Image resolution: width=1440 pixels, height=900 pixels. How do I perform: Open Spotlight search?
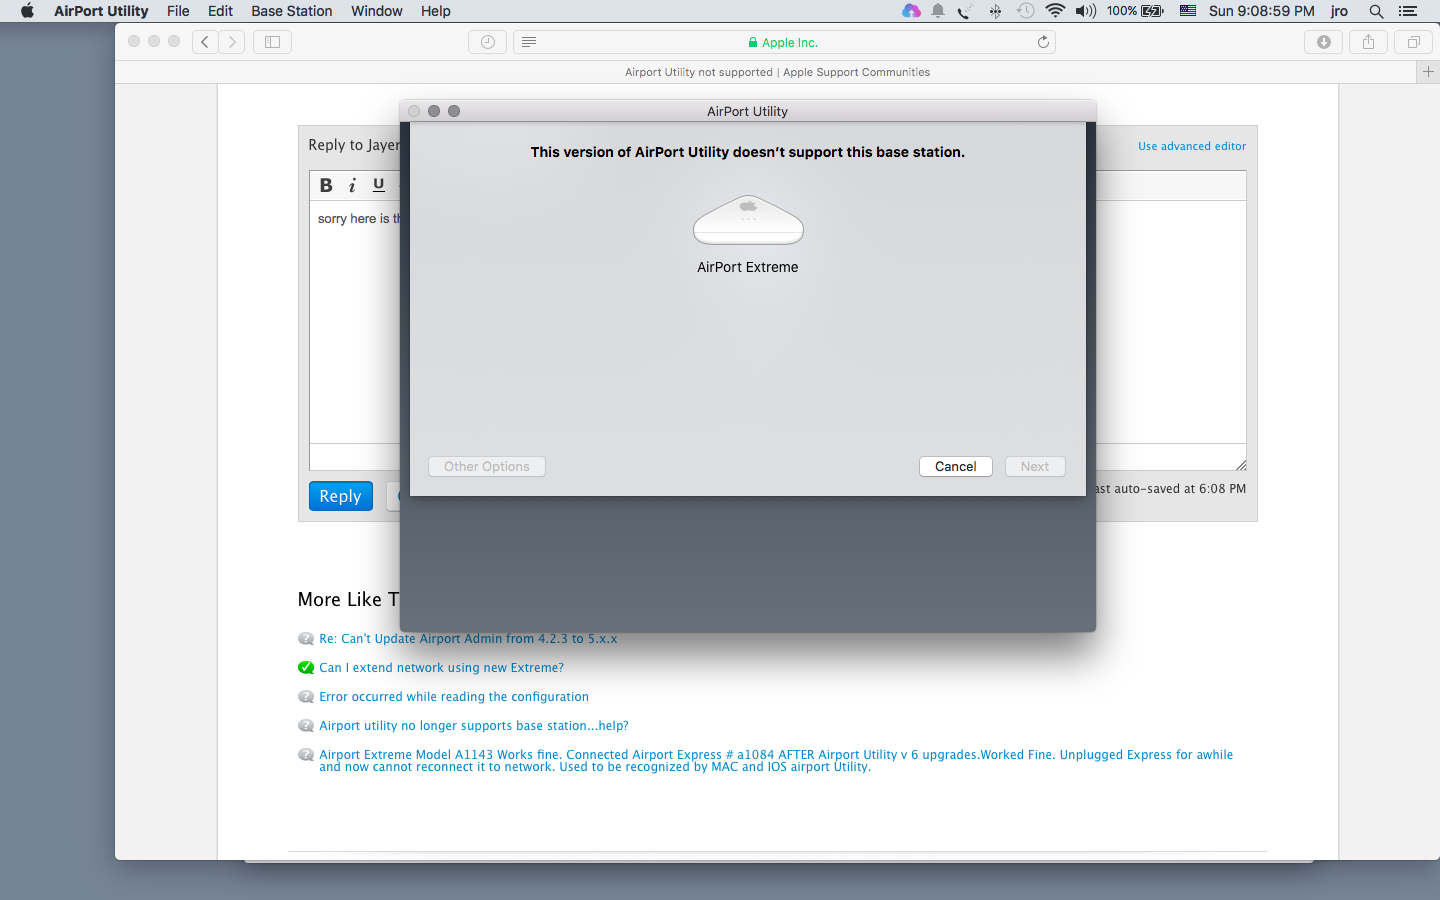pos(1376,11)
